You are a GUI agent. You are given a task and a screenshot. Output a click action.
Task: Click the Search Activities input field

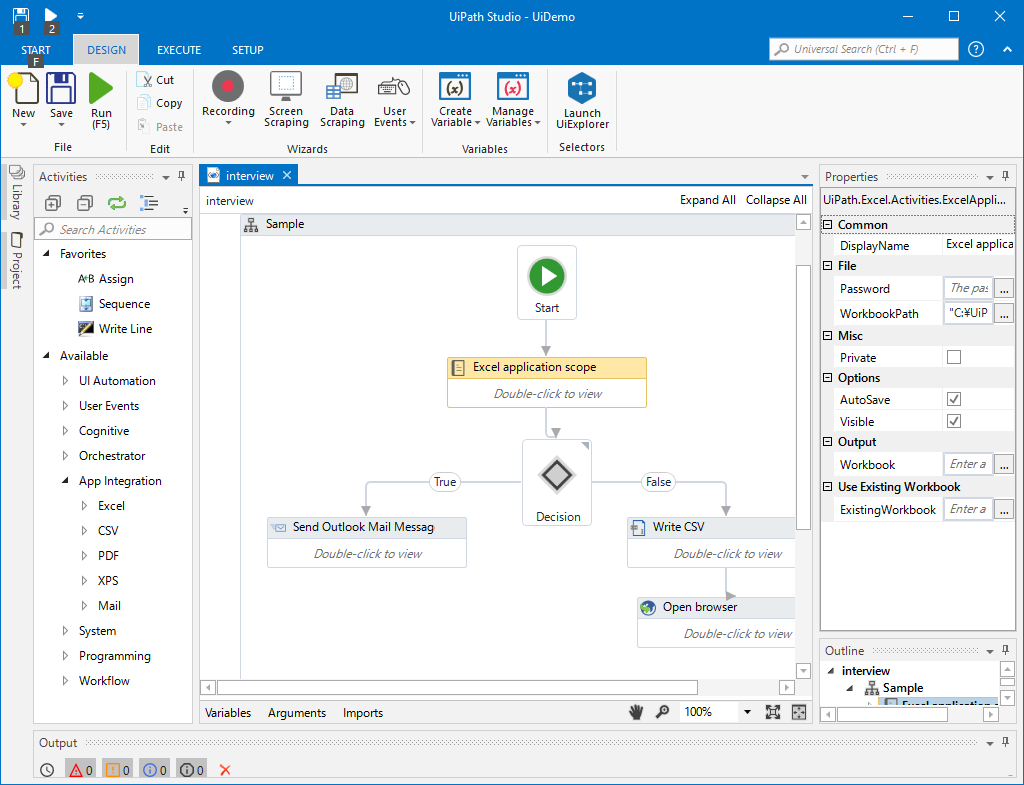coord(113,229)
